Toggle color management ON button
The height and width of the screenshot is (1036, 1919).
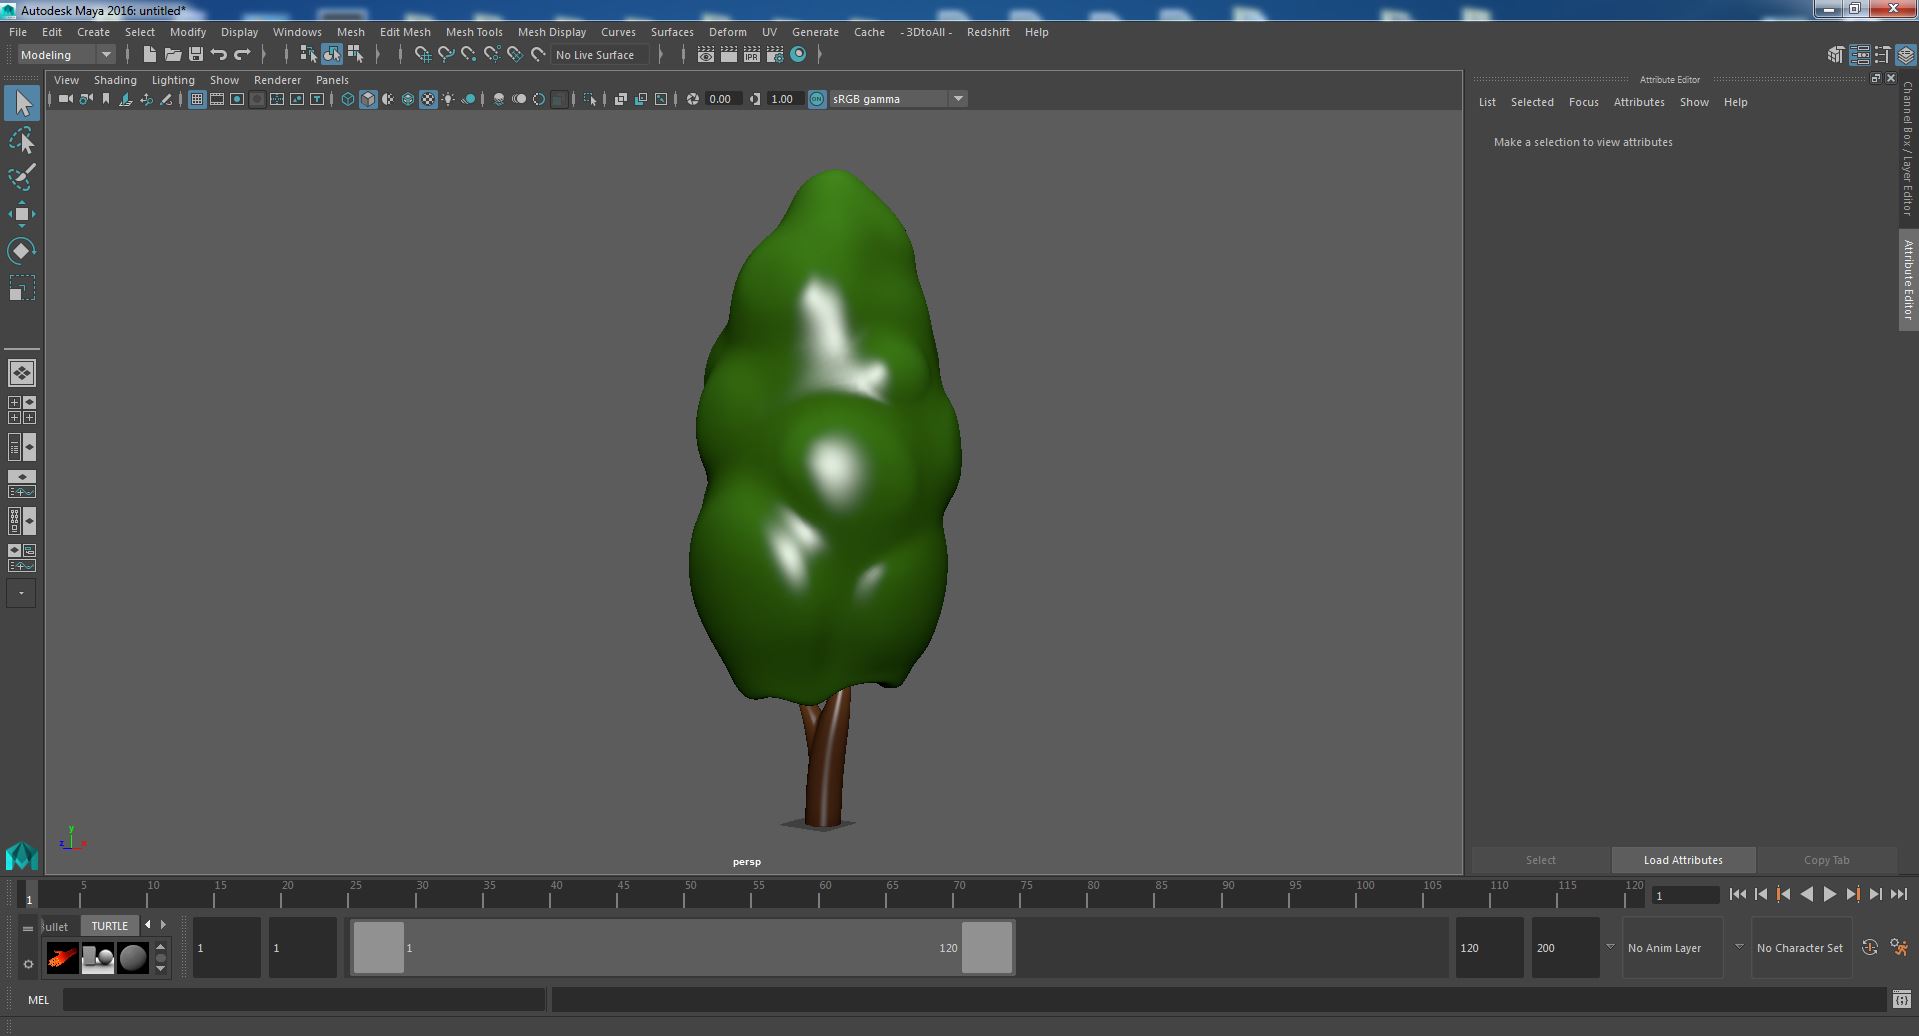click(x=817, y=99)
